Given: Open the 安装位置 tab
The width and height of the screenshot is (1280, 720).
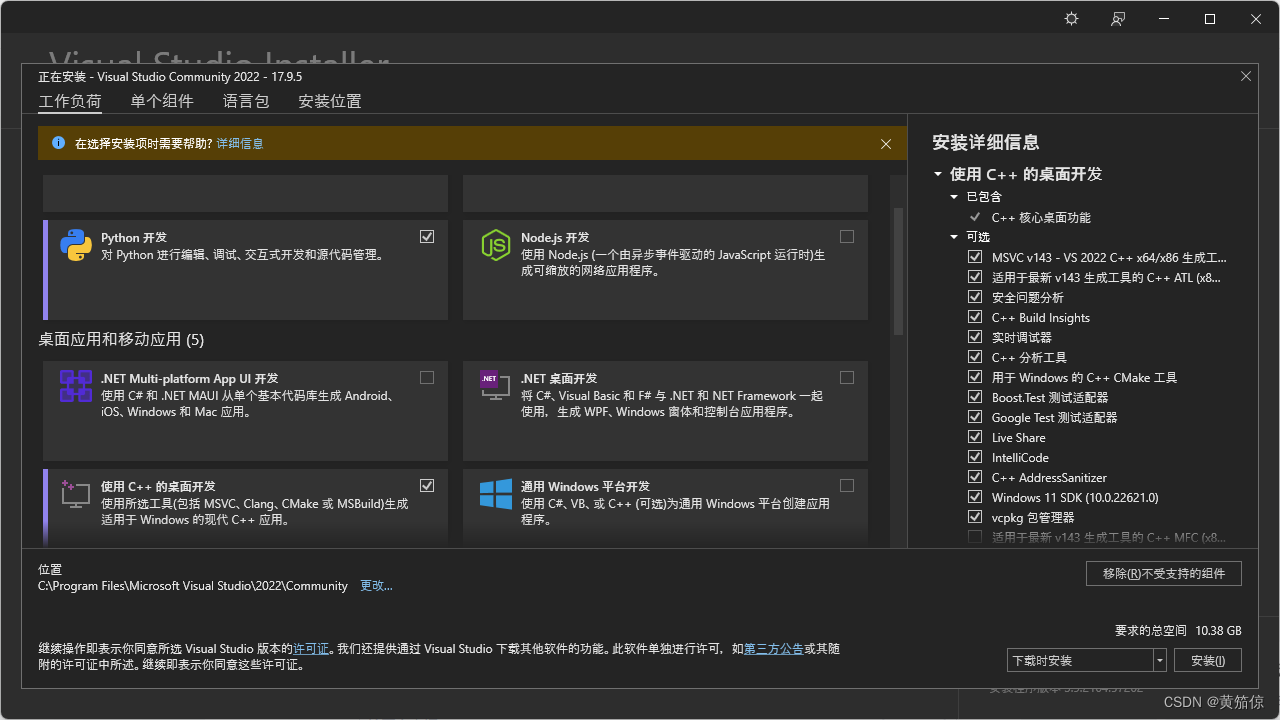Looking at the screenshot, I should click(x=330, y=101).
